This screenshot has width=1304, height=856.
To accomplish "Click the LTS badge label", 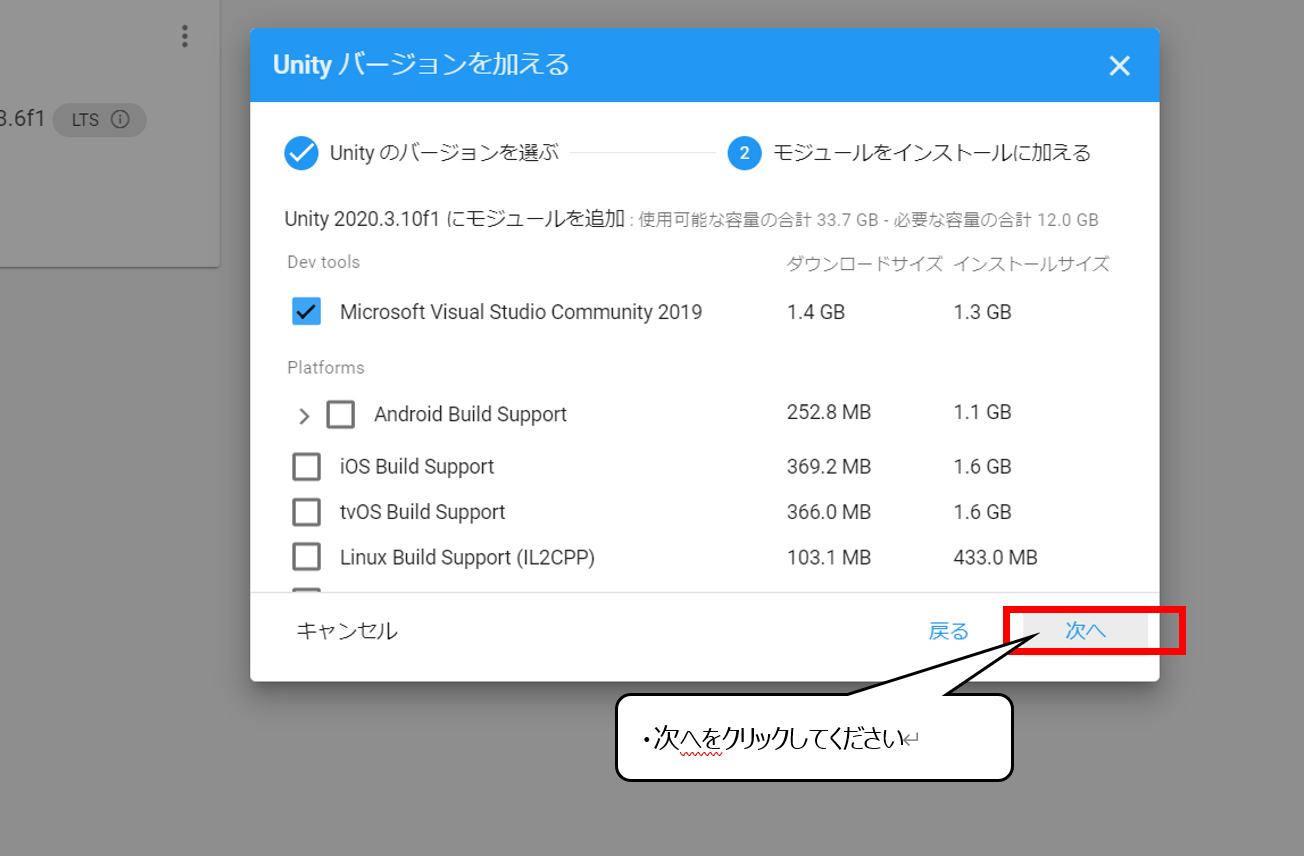I will click(85, 120).
